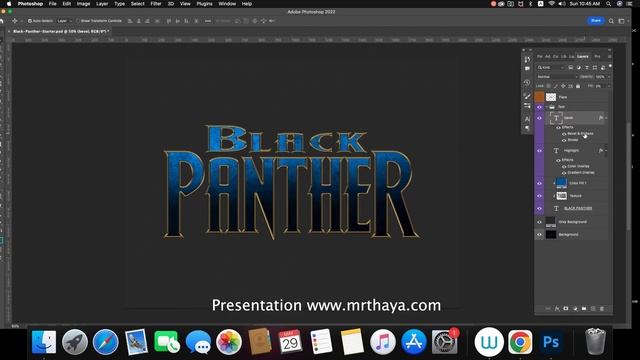Click the lock transparent pixels icon
Screen dimensions: 640x360
pyautogui.click(x=549, y=86)
